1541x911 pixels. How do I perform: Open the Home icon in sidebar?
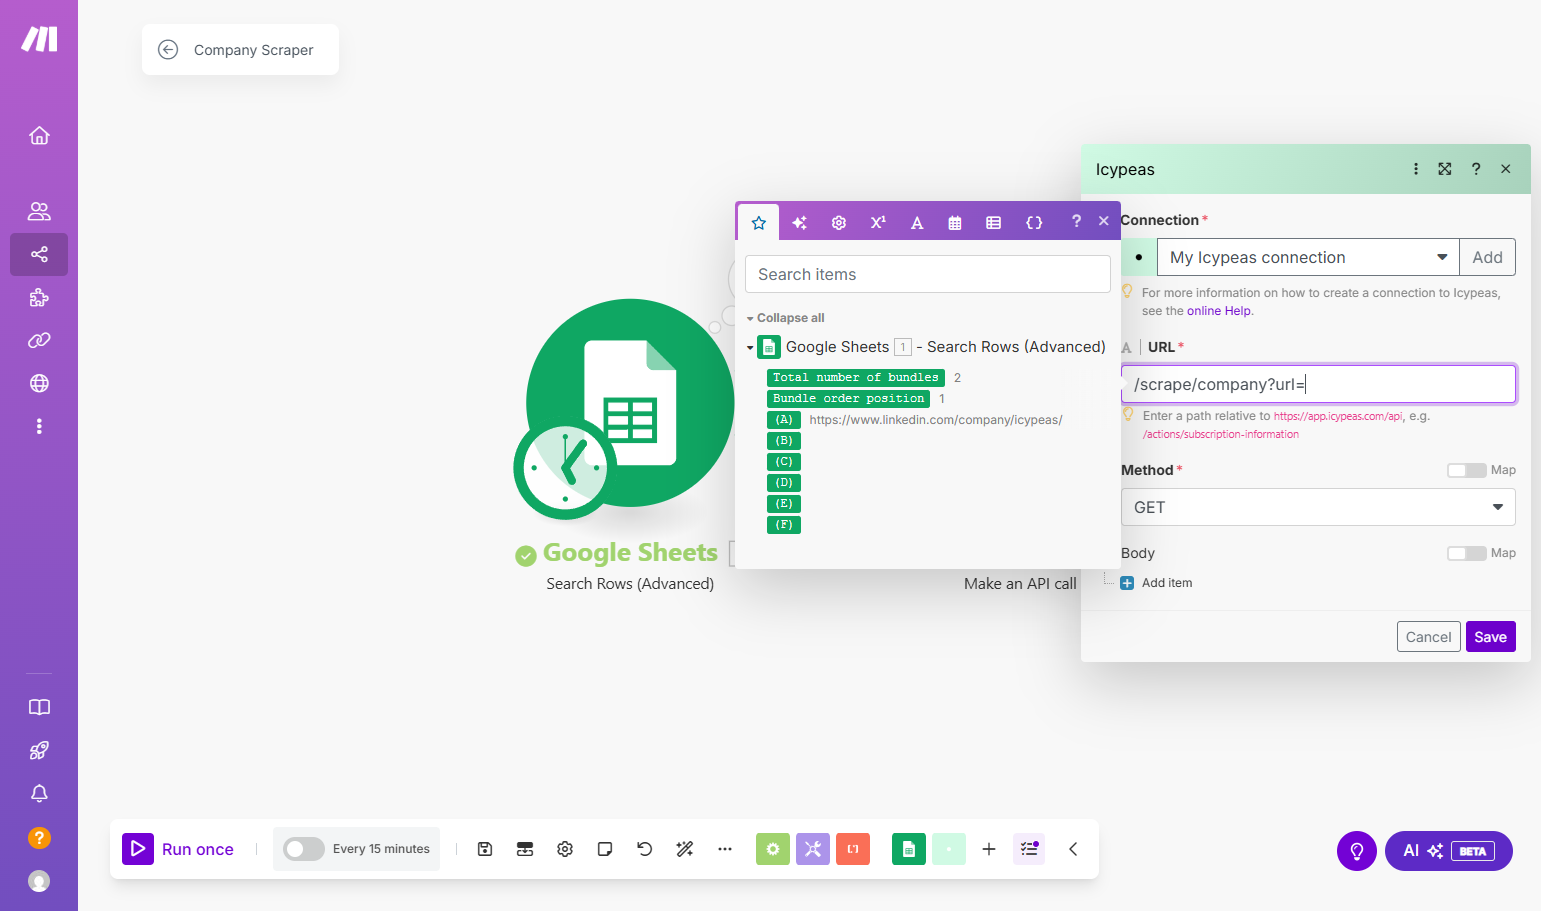39,135
